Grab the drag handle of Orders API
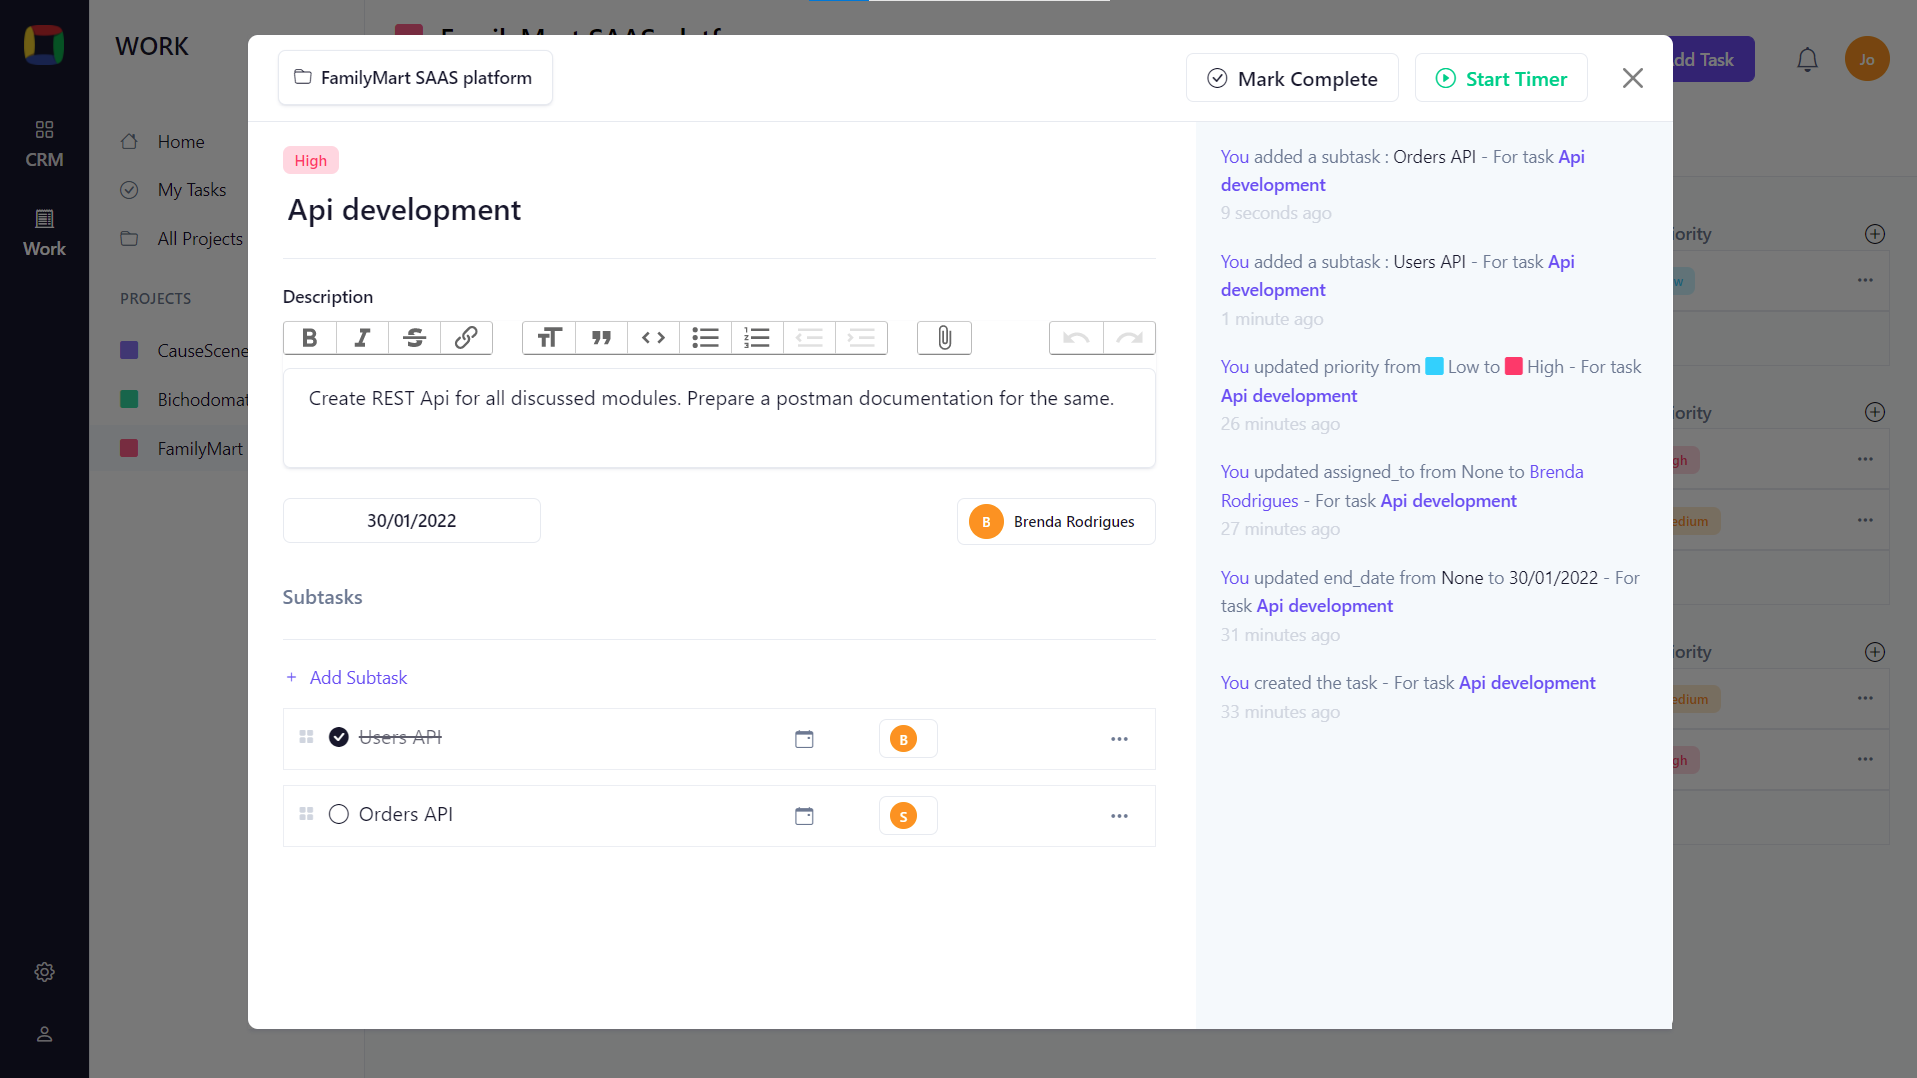Viewport: 1917px width, 1078px height. (x=307, y=814)
